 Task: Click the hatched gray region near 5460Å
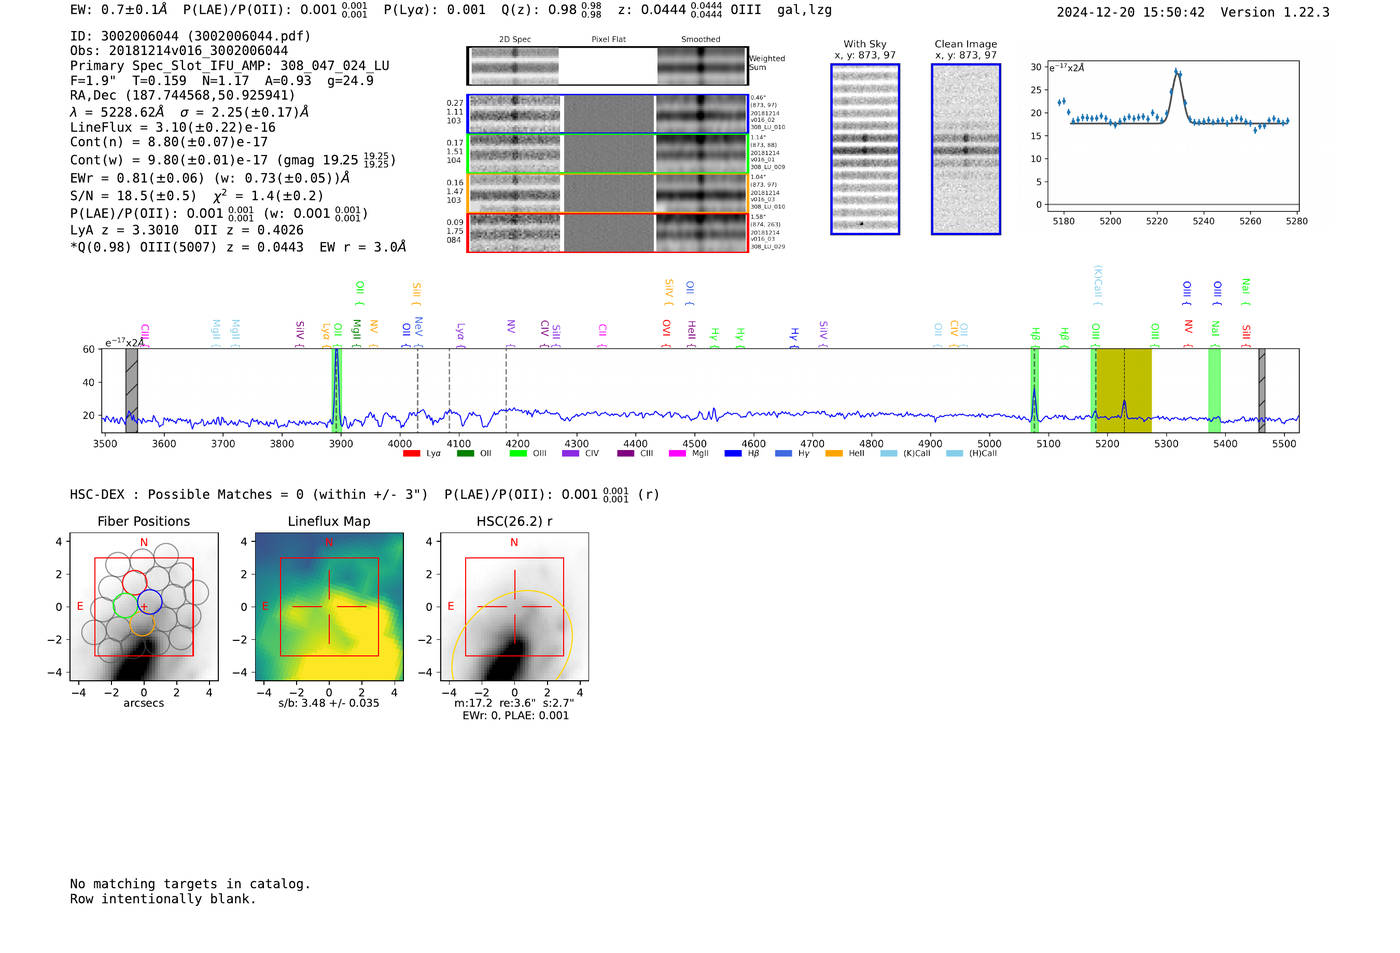tap(1262, 390)
